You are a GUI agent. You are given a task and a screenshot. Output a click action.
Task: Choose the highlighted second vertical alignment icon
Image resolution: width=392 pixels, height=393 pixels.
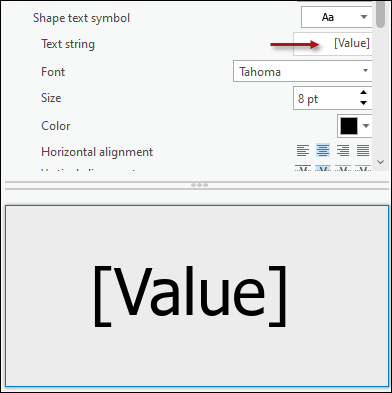click(323, 168)
